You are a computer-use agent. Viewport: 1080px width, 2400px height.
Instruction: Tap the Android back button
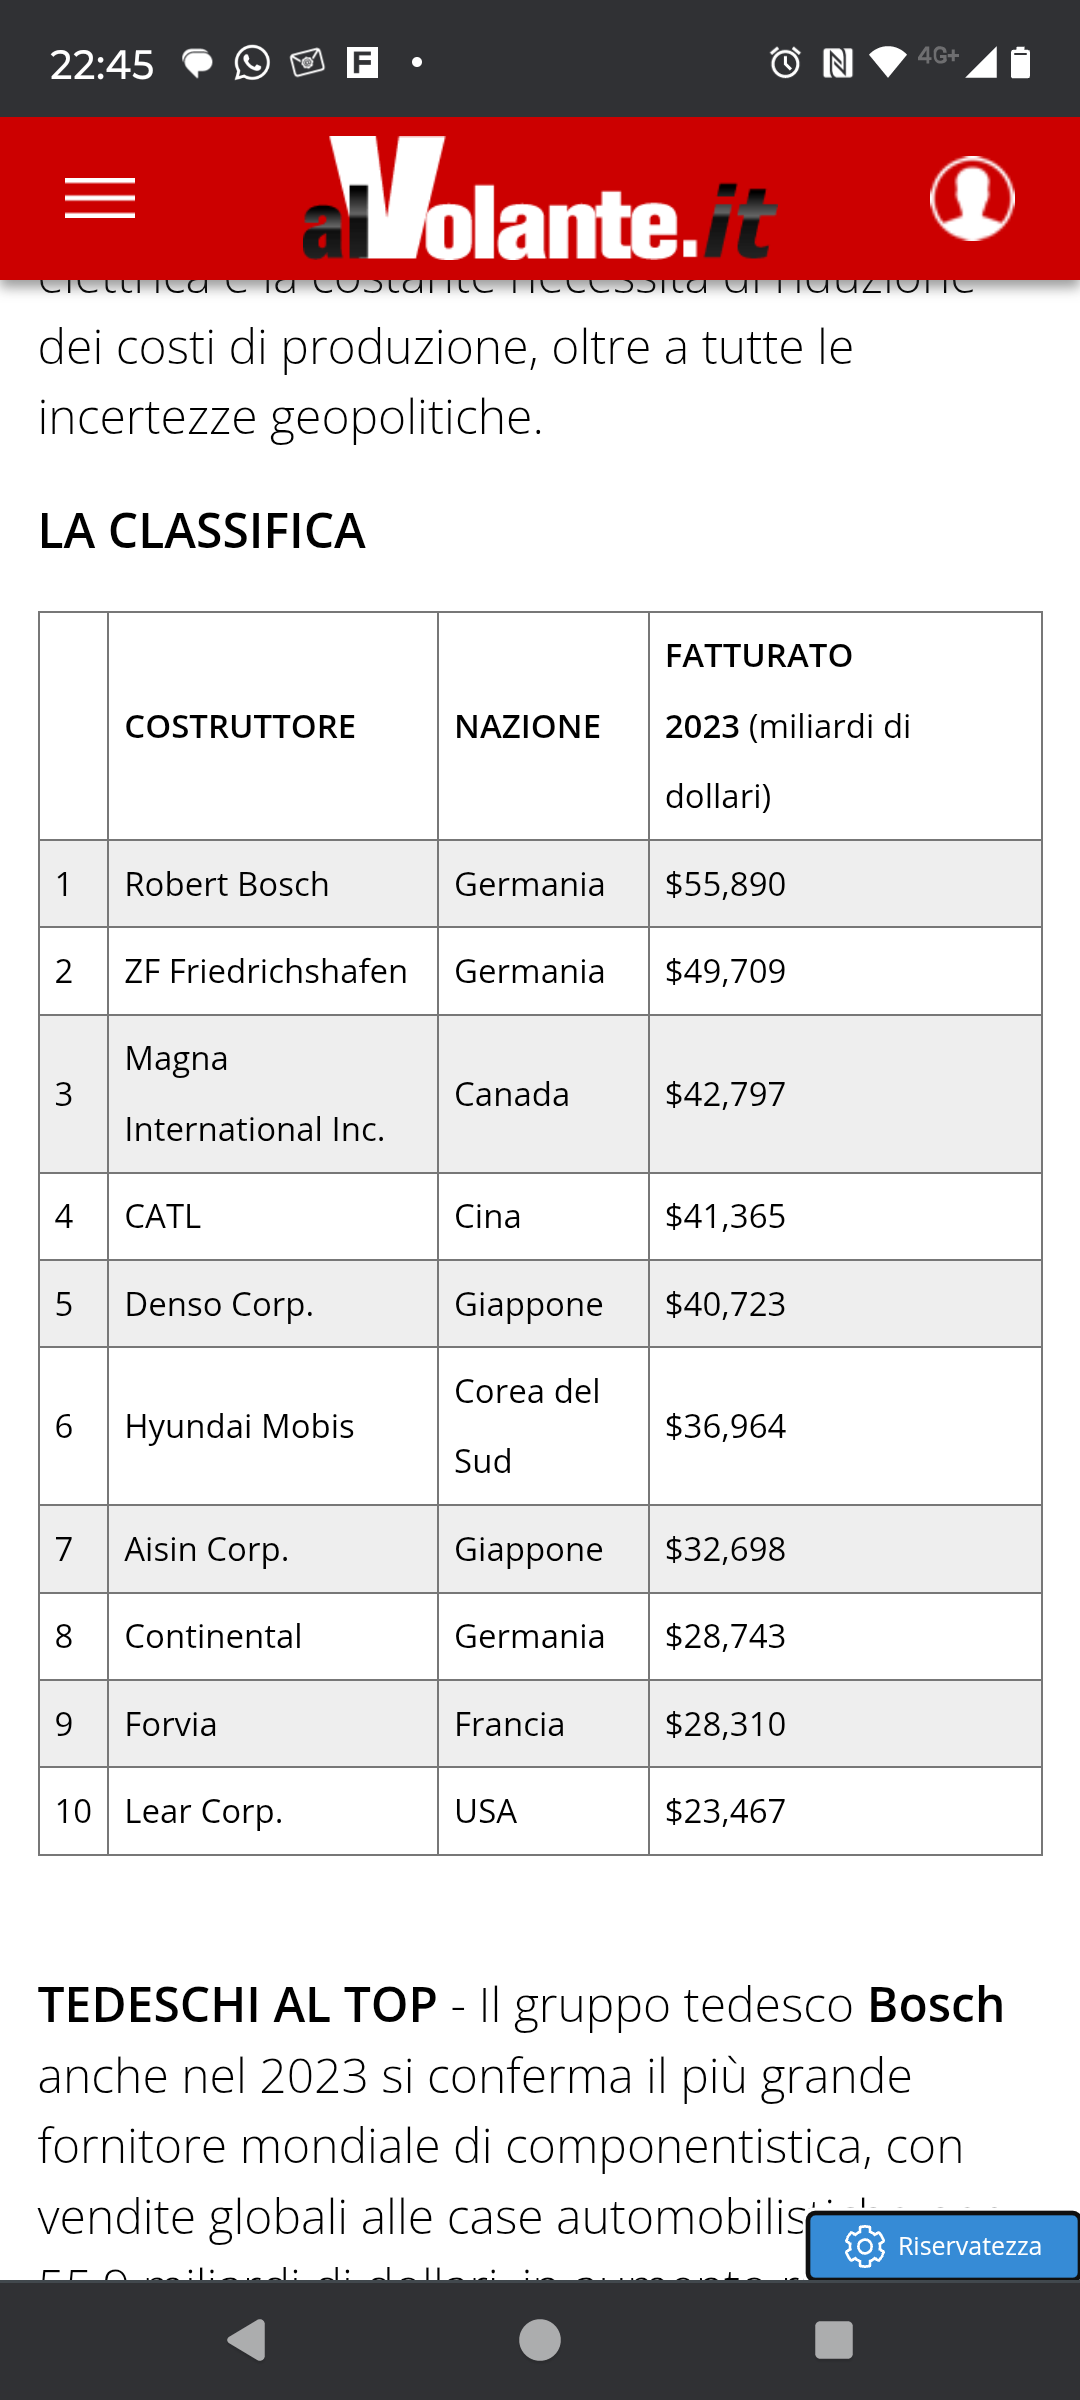click(246, 2340)
